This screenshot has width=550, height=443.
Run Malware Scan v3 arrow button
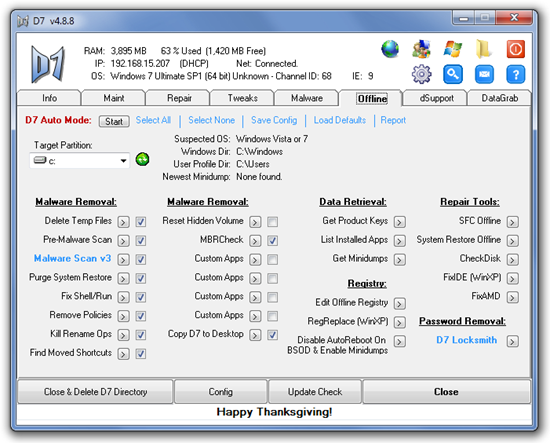tap(123, 260)
